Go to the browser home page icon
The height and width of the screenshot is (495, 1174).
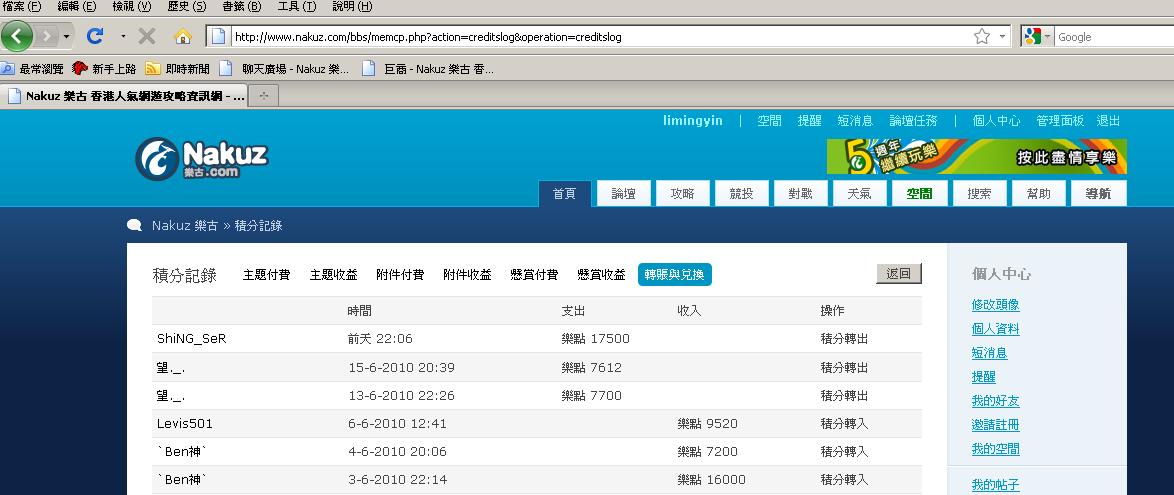click(x=182, y=37)
